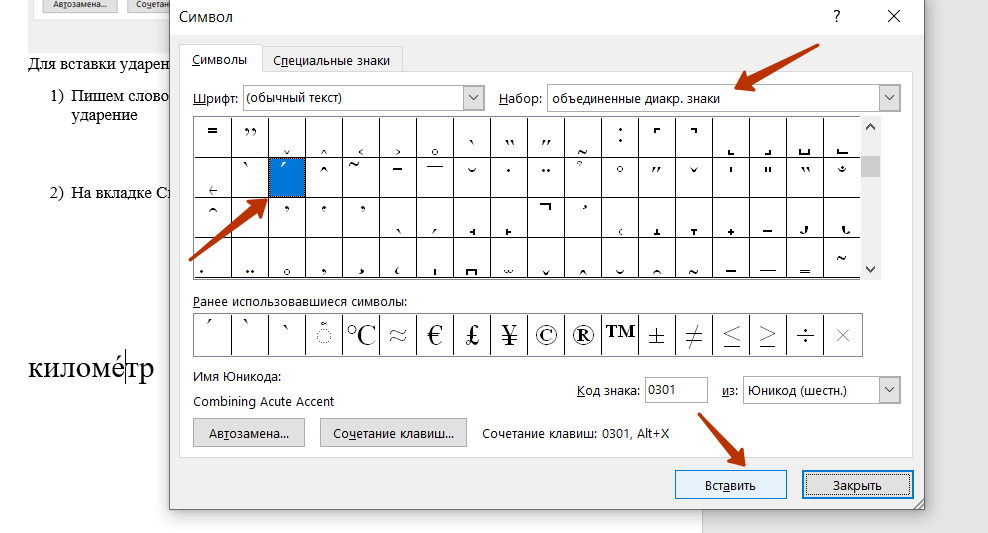Pick the plus-minus ± recent symbol
Viewport: 988px width, 533px height.
pos(657,335)
